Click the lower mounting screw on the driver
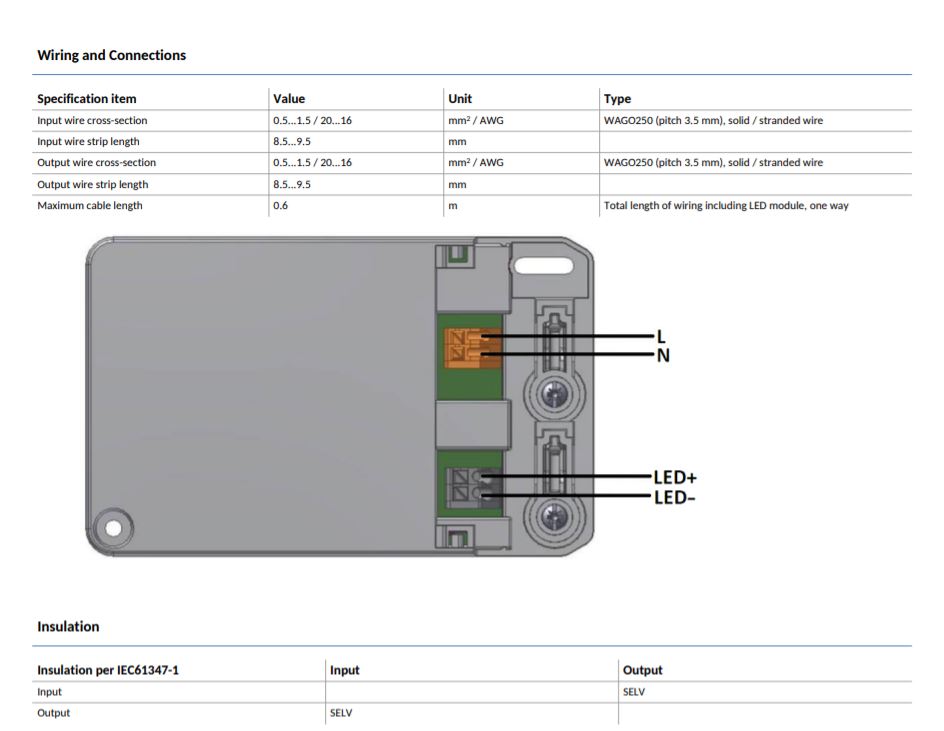944x731 pixels. (x=554, y=517)
